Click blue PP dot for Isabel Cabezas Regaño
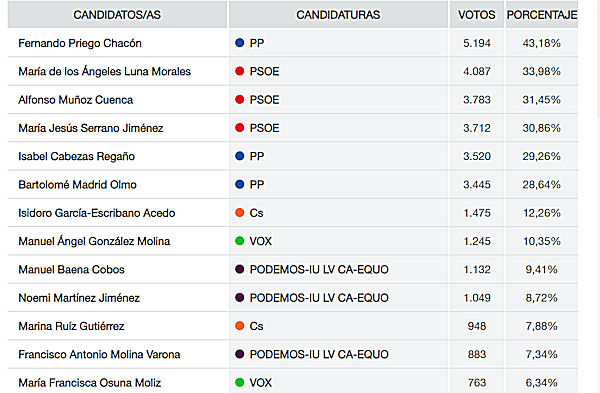 [240, 156]
